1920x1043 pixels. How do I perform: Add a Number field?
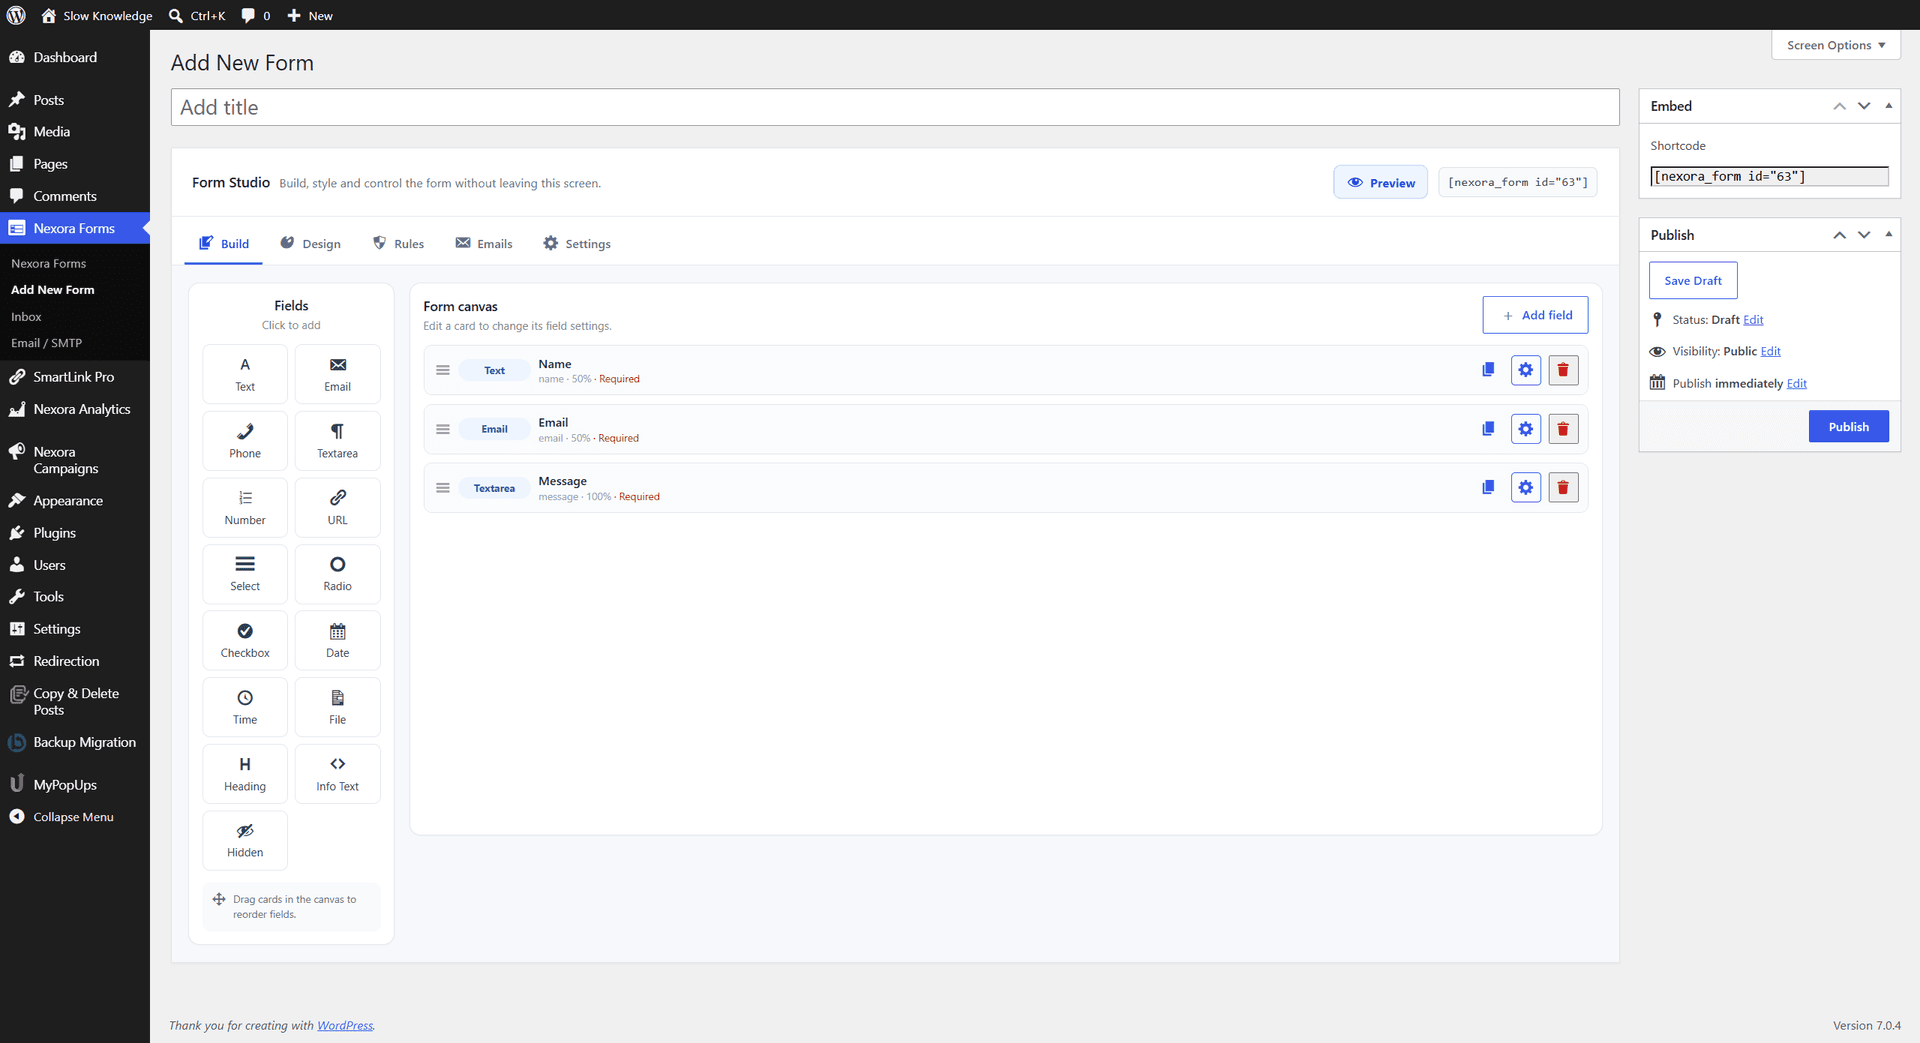click(245, 508)
